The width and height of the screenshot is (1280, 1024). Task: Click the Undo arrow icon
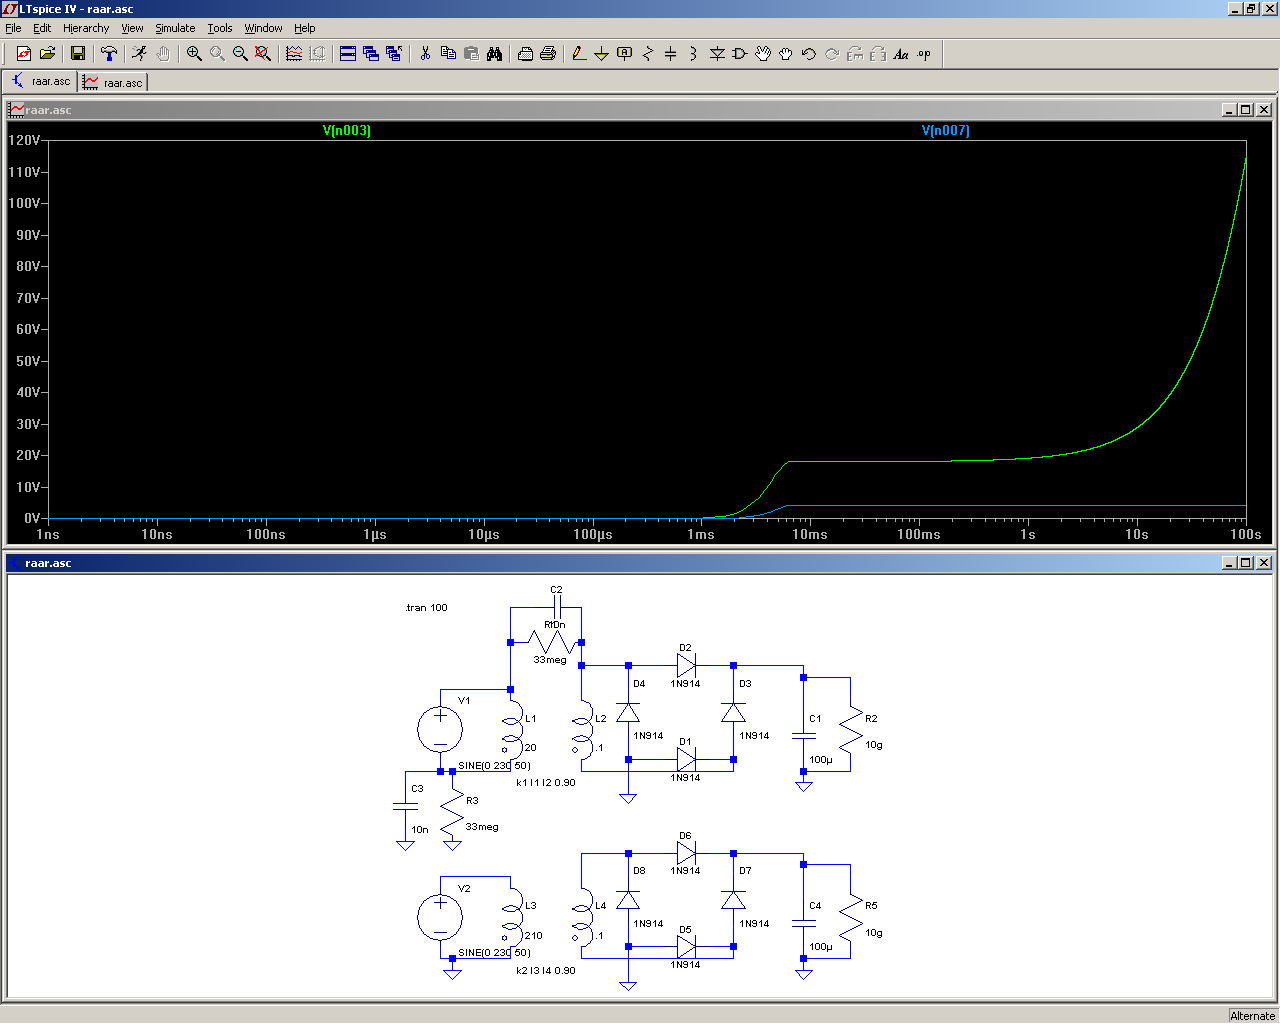(x=809, y=54)
